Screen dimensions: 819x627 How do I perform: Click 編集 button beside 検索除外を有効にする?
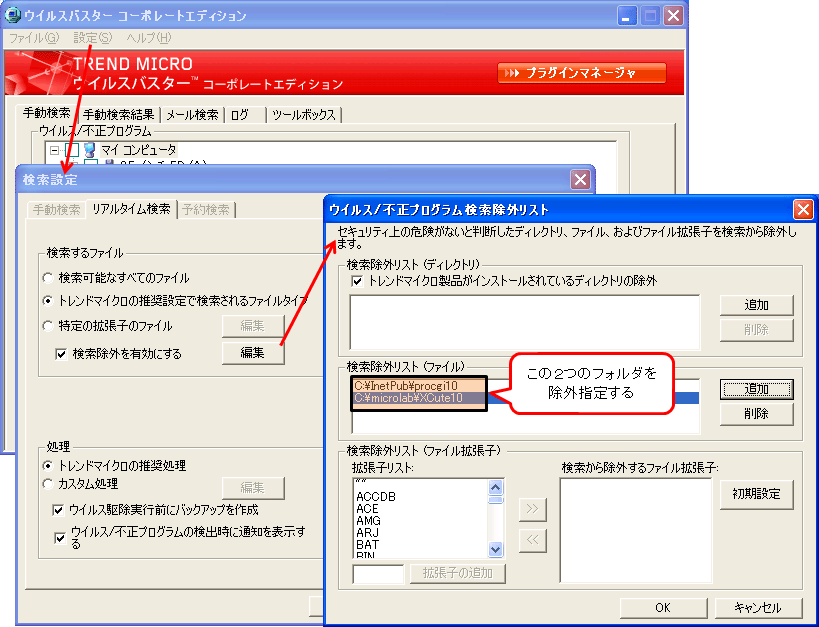point(253,353)
